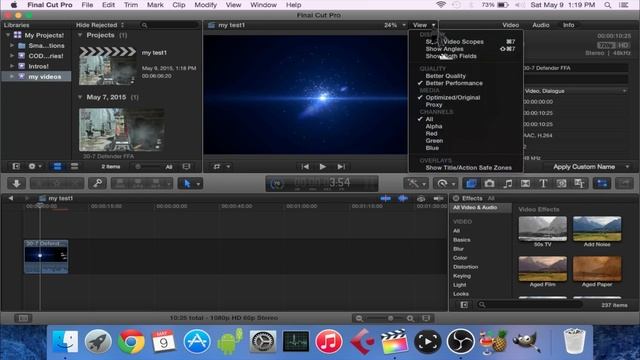Image resolution: width=640 pixels, height=360 pixels.
Task: Expand the Intros! library
Action: pos(12,66)
